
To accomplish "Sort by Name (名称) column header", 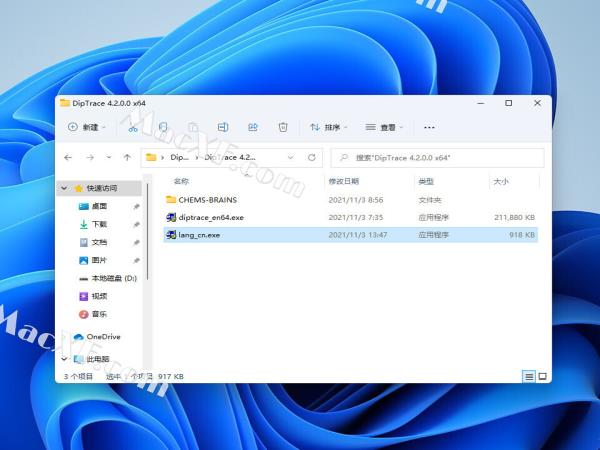I will [x=181, y=181].
